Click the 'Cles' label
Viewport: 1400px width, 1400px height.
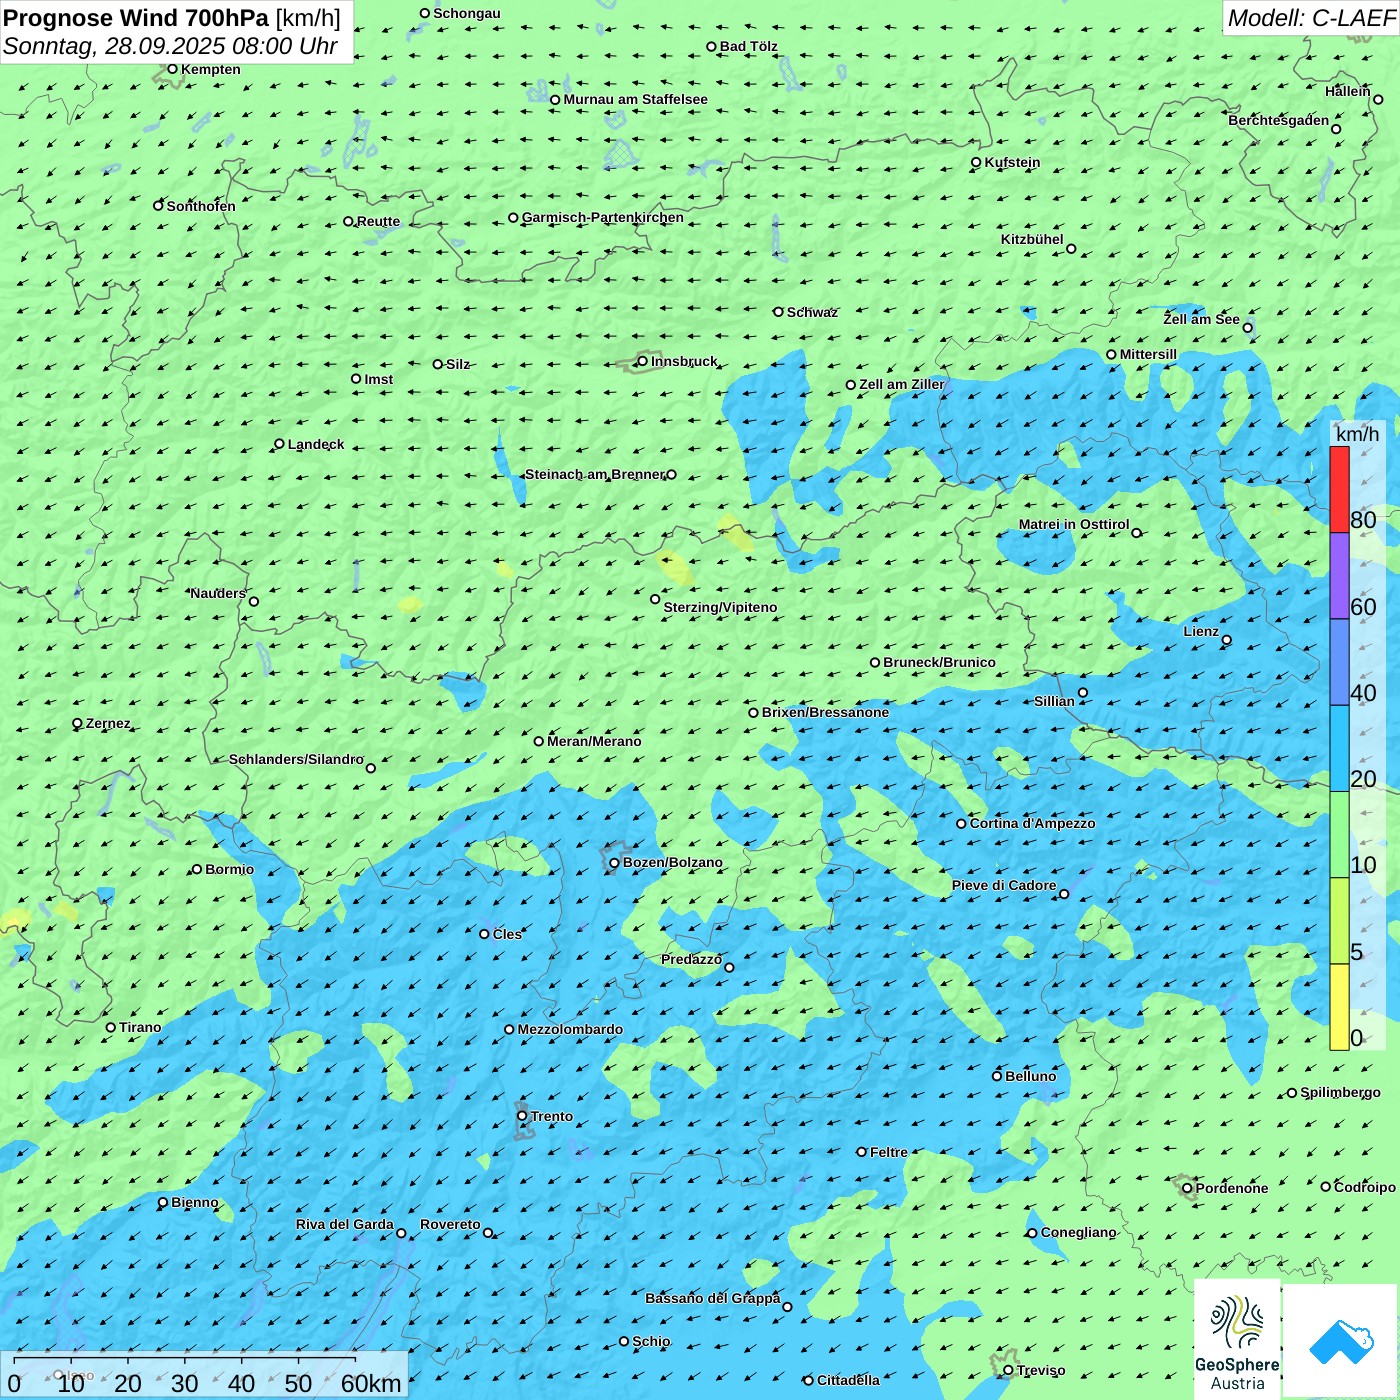tap(507, 934)
